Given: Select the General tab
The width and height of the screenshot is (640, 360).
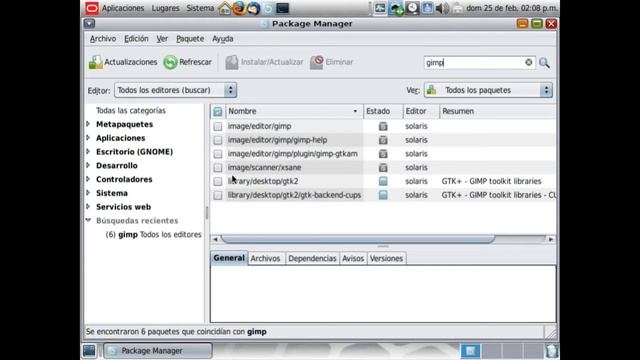Looking at the screenshot, I should pos(229,258).
